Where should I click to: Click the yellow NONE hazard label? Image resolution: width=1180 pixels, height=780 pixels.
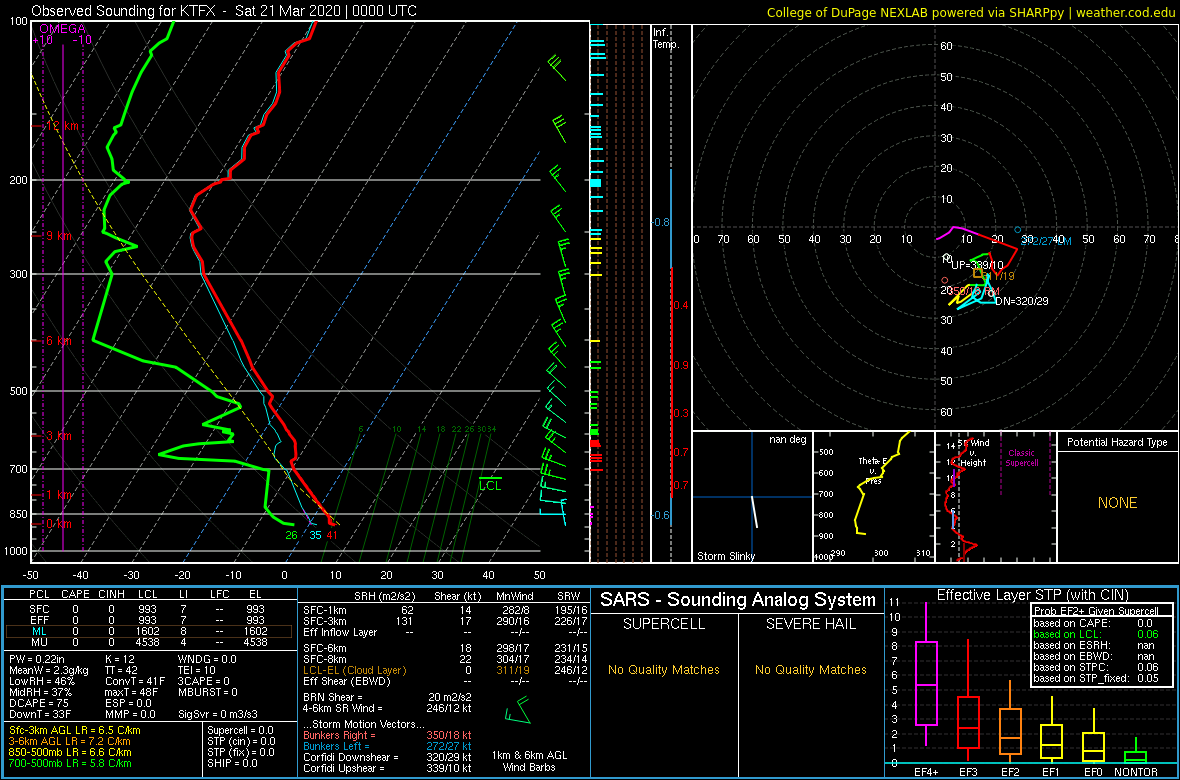click(x=1117, y=503)
